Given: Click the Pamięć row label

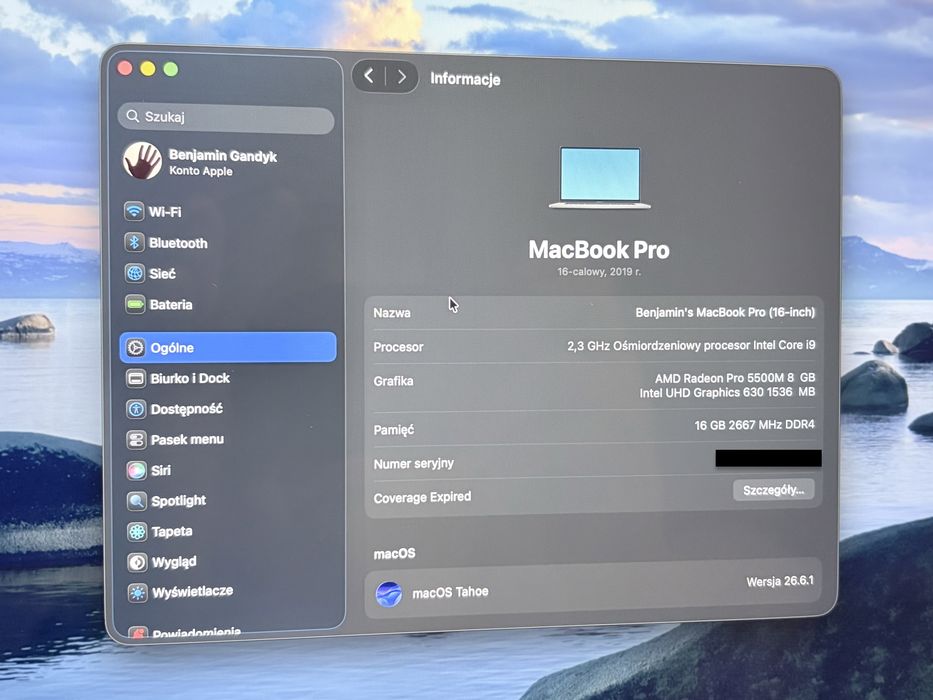Looking at the screenshot, I should tap(393, 430).
